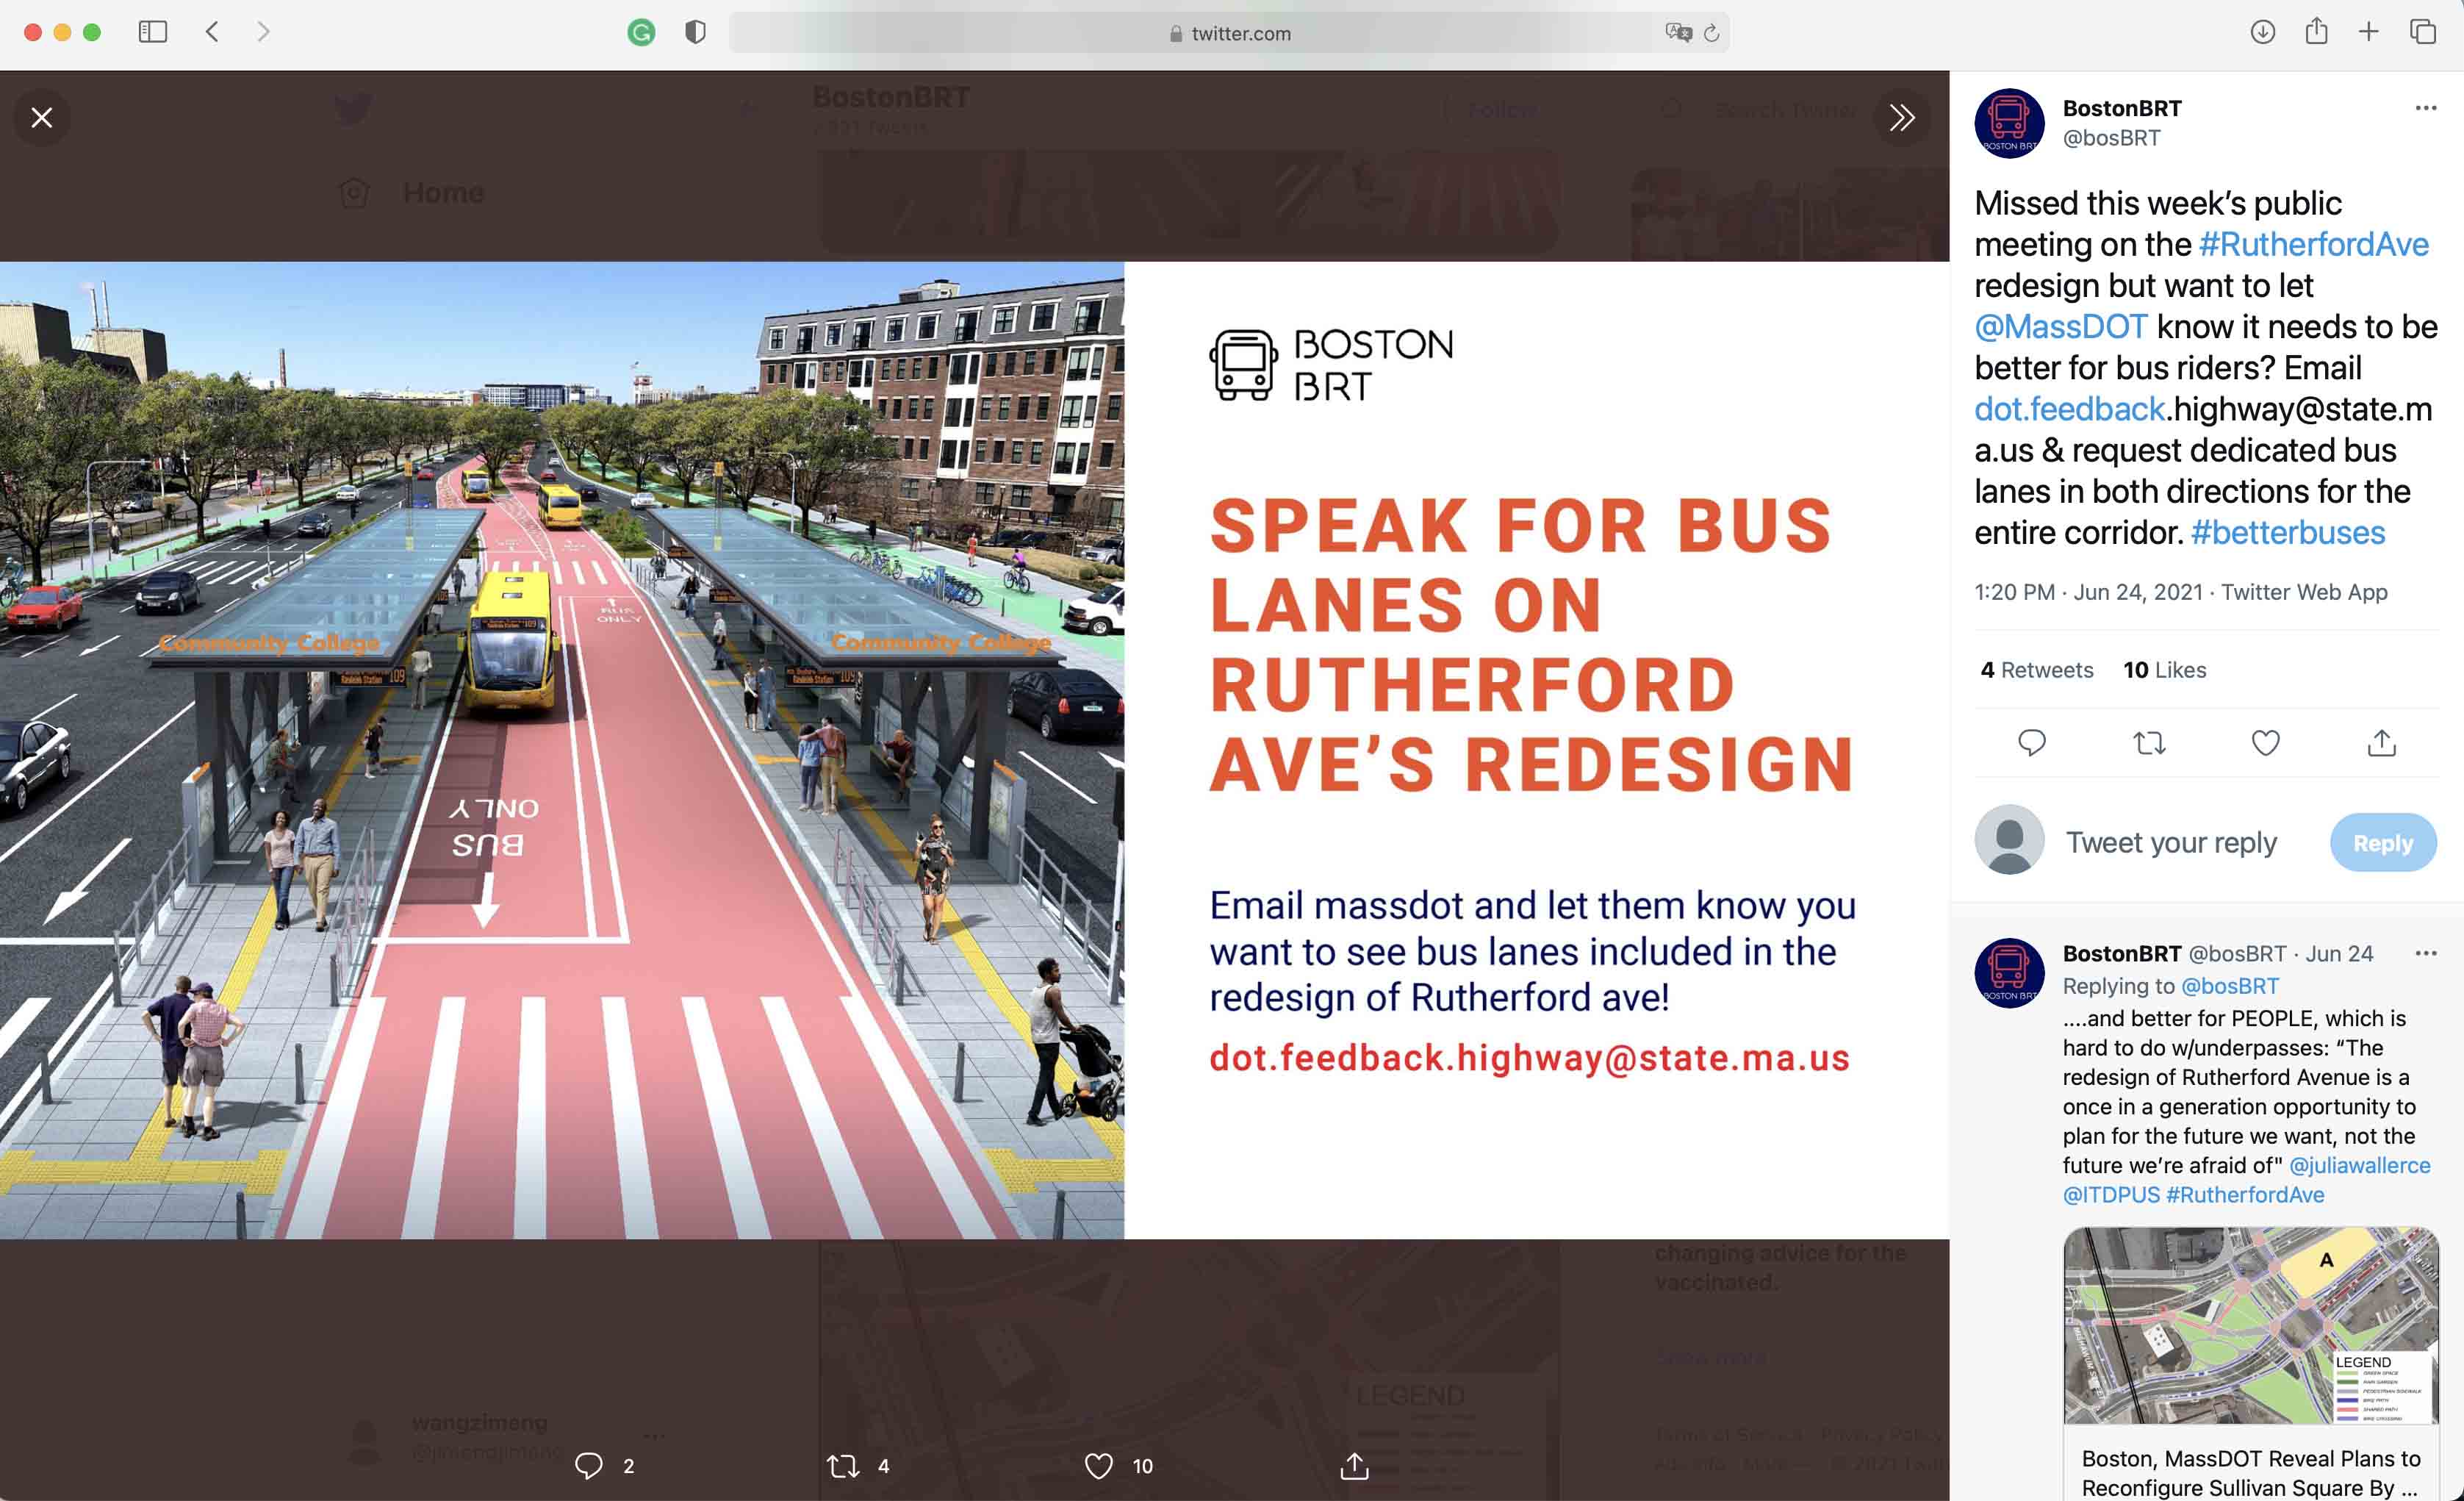Open #RutherfordAve hashtag in reply tweet

pos(2244,1195)
